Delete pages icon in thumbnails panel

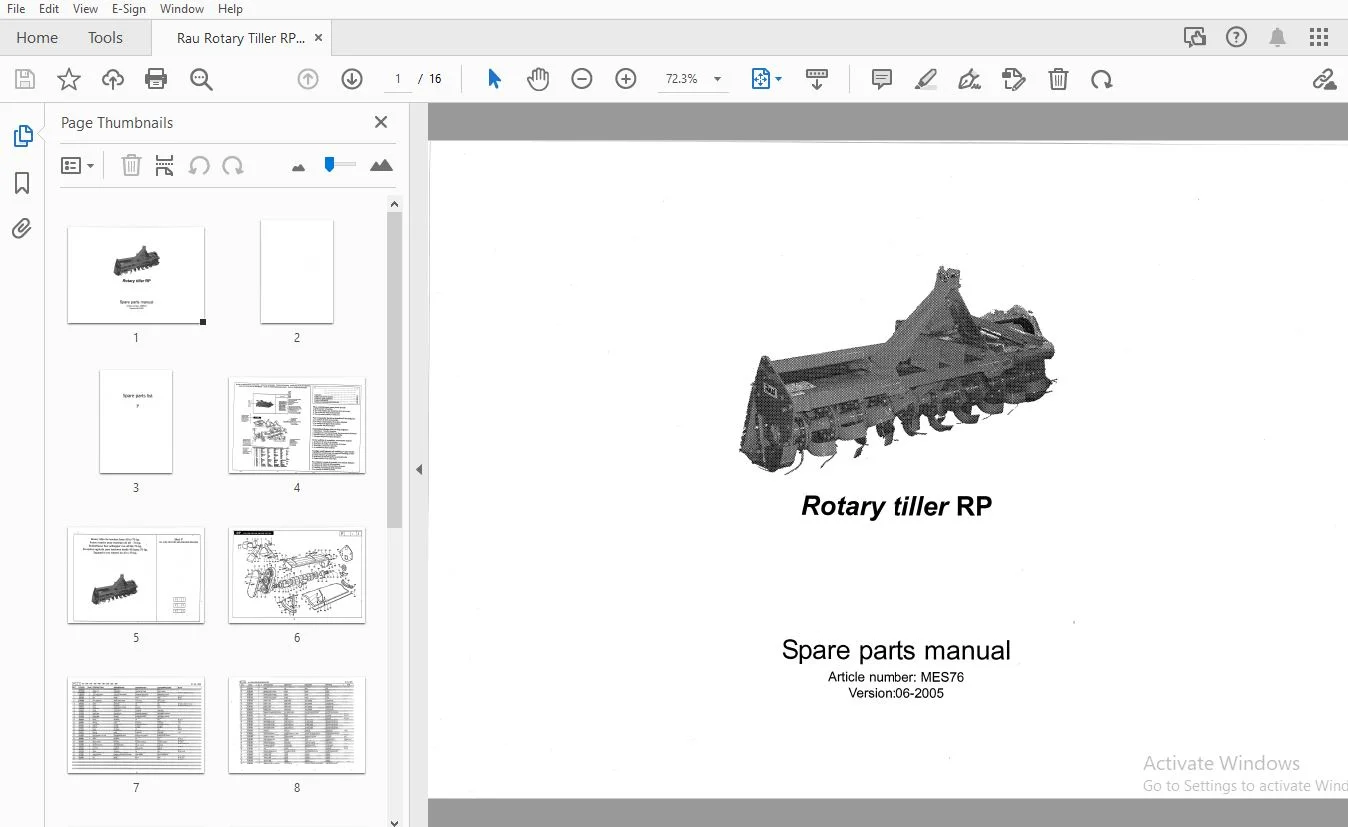click(x=131, y=166)
